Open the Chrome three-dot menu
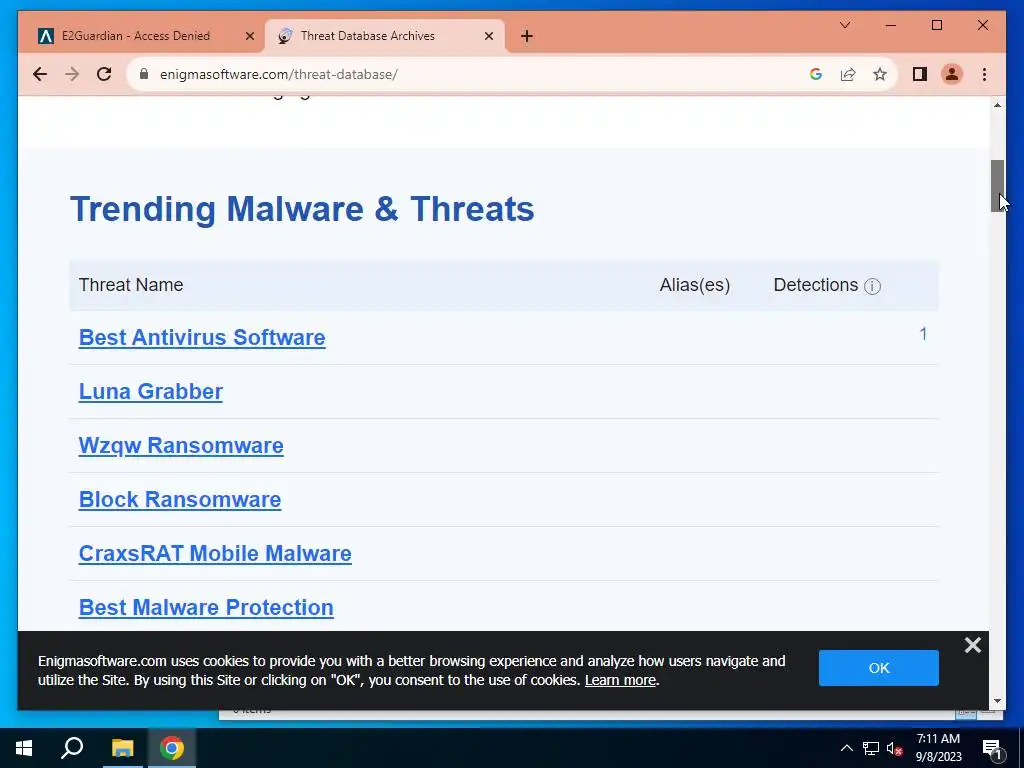Viewport: 1024px width, 768px height. point(984,74)
